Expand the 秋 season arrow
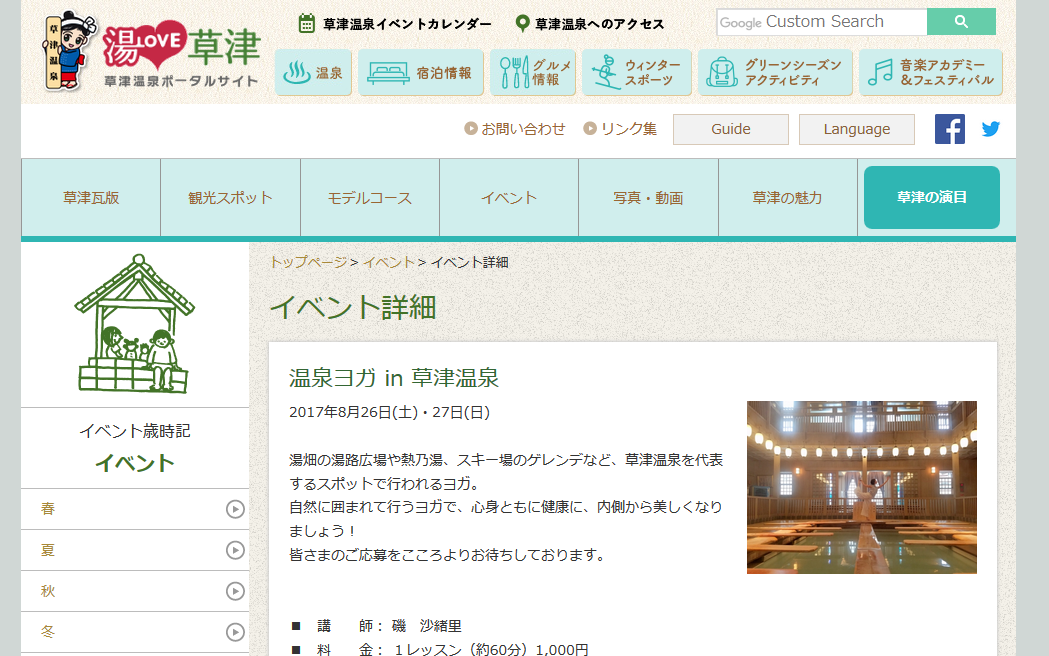Viewport: 1049px width, 656px height. click(235, 591)
